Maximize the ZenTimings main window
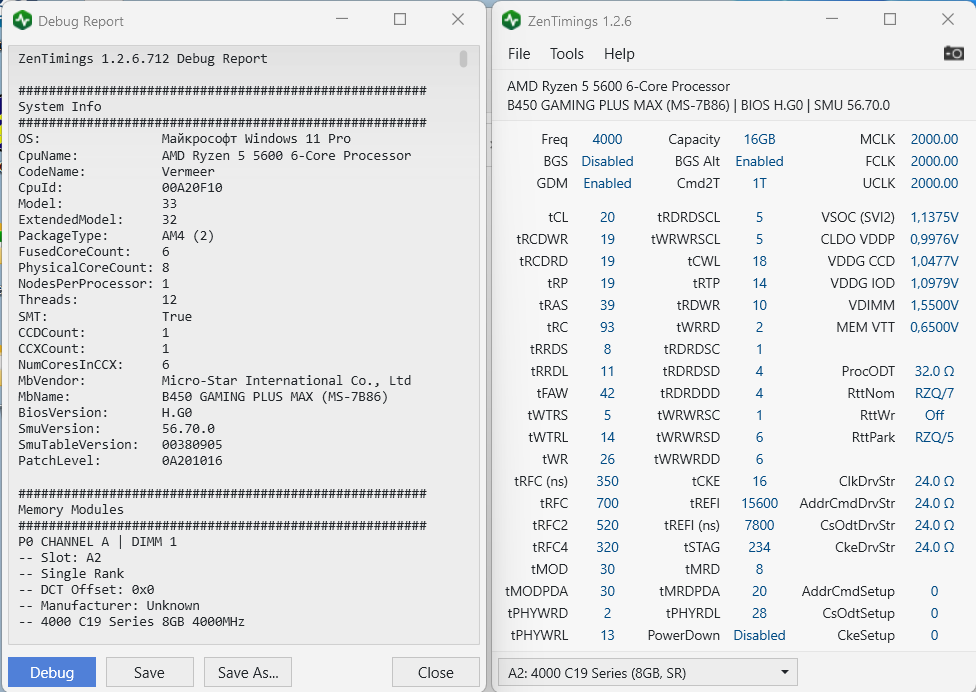Screen dimensions: 976x692 tap(890, 20)
